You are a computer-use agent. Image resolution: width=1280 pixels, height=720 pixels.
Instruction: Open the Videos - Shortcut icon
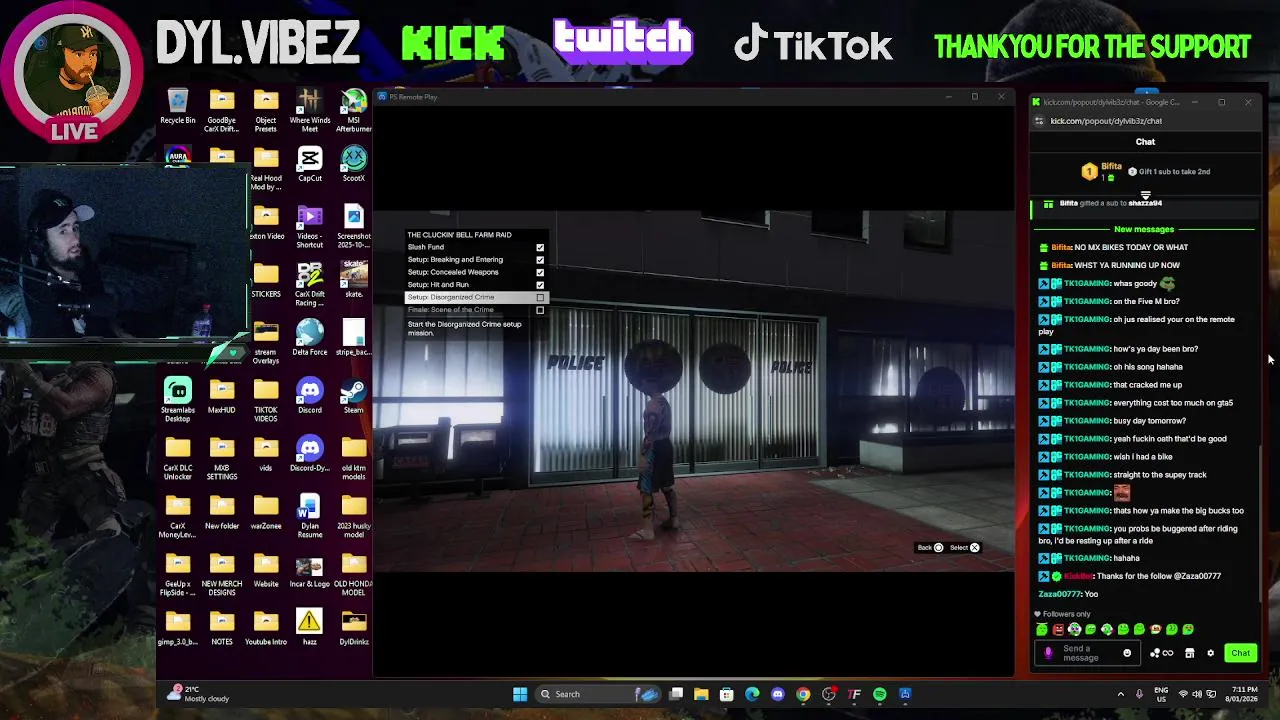(x=310, y=227)
